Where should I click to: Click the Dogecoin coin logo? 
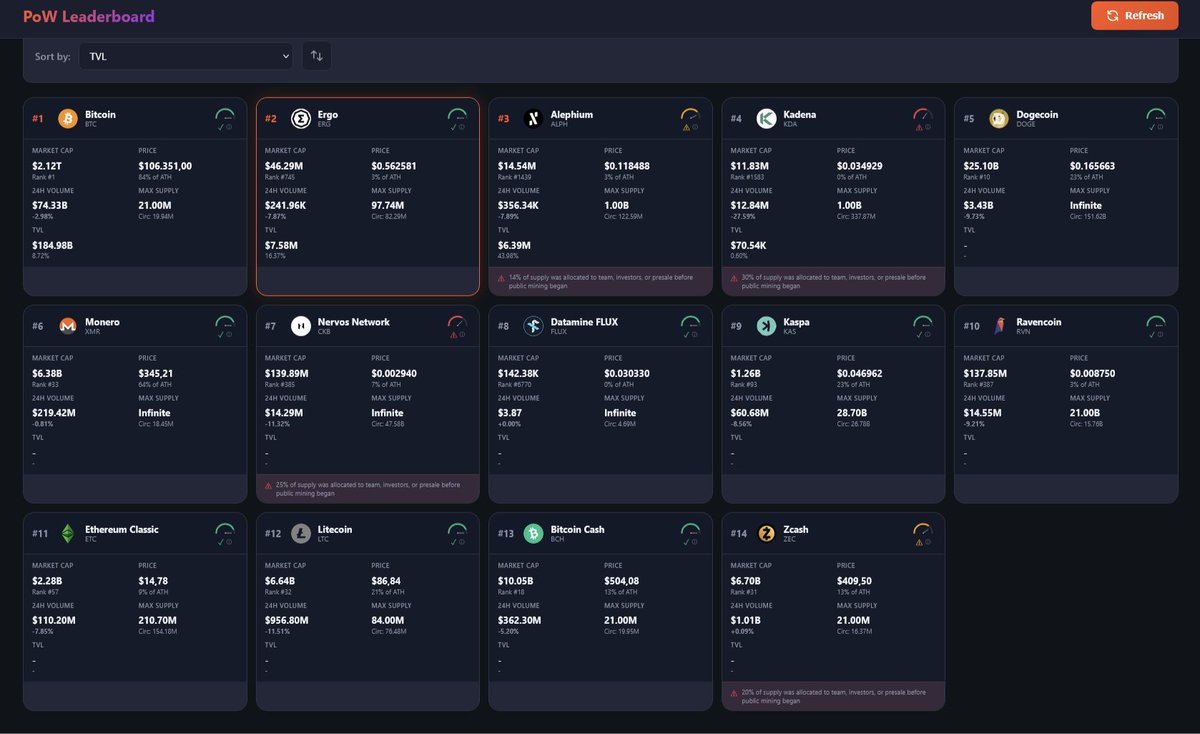(998, 119)
